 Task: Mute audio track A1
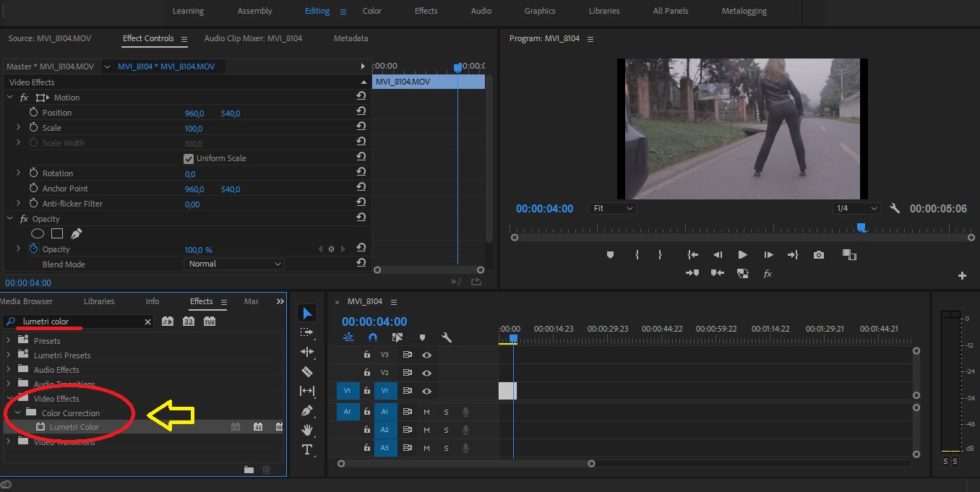pyautogui.click(x=427, y=412)
